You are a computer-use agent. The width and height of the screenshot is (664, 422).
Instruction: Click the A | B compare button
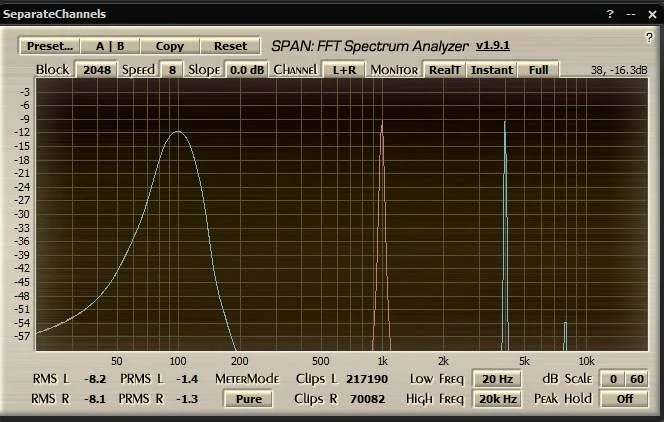pos(110,46)
